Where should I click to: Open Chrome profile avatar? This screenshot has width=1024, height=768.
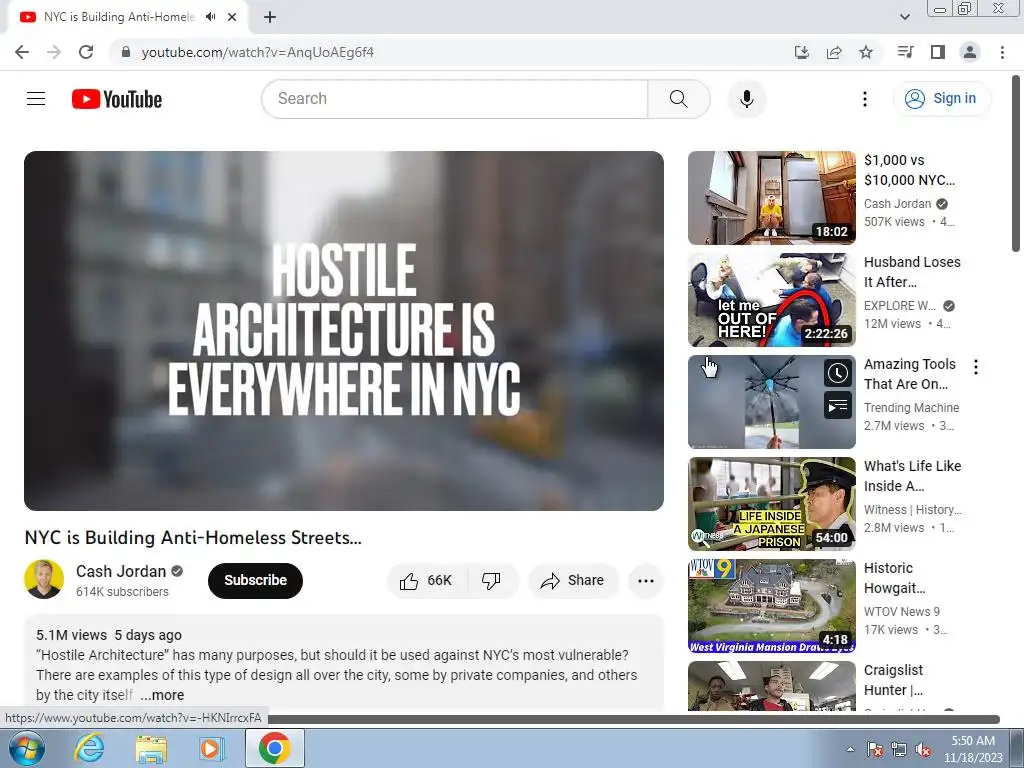click(970, 52)
